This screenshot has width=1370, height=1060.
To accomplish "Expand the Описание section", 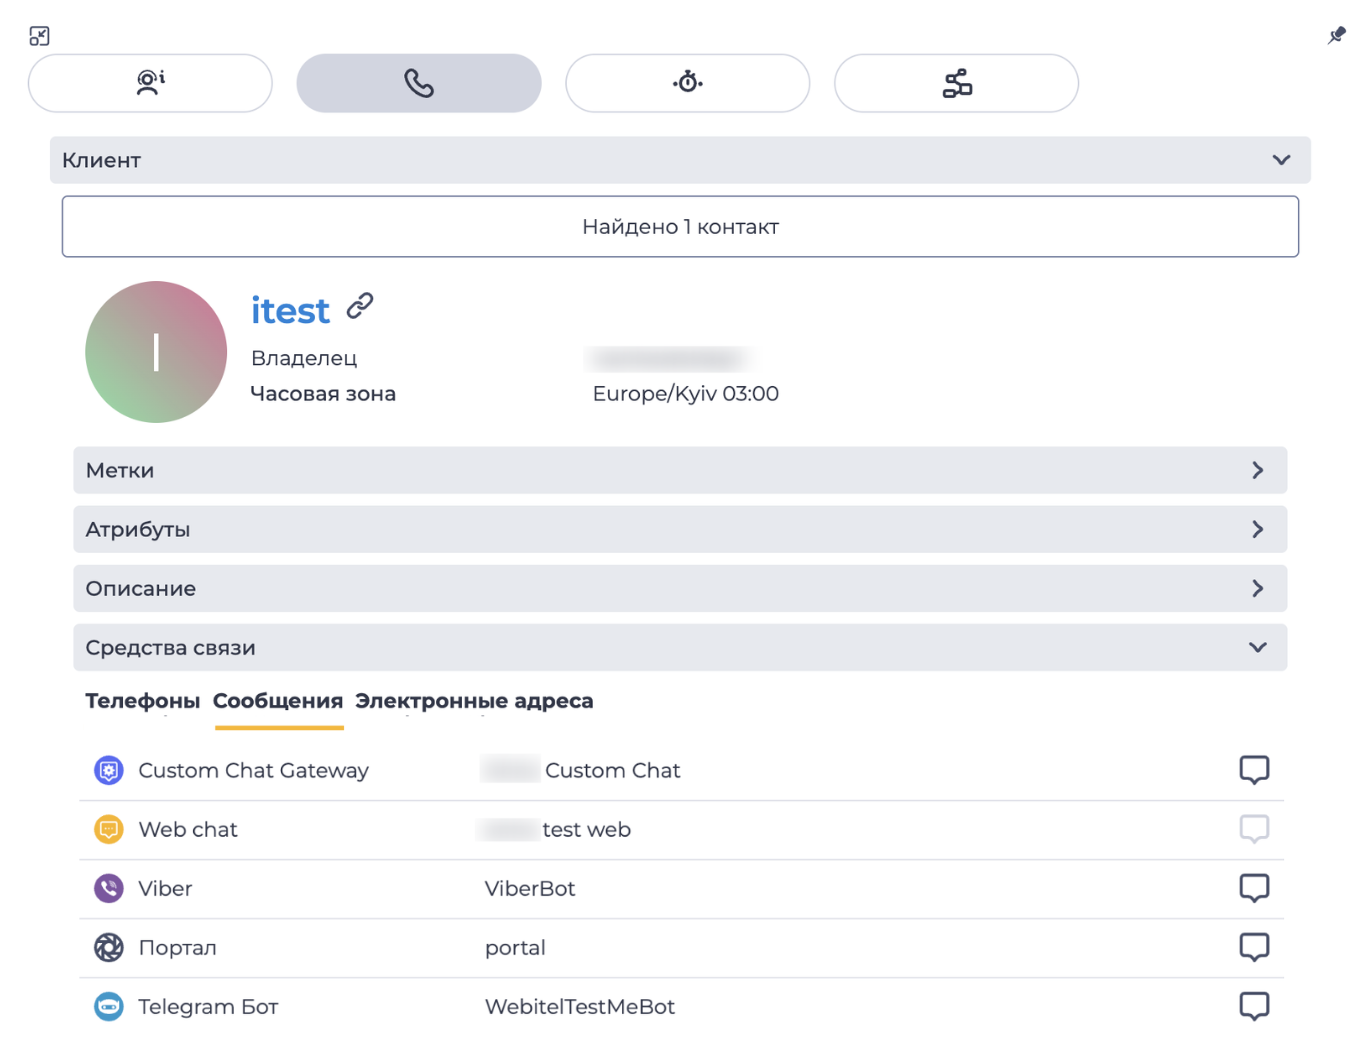I will point(680,588).
